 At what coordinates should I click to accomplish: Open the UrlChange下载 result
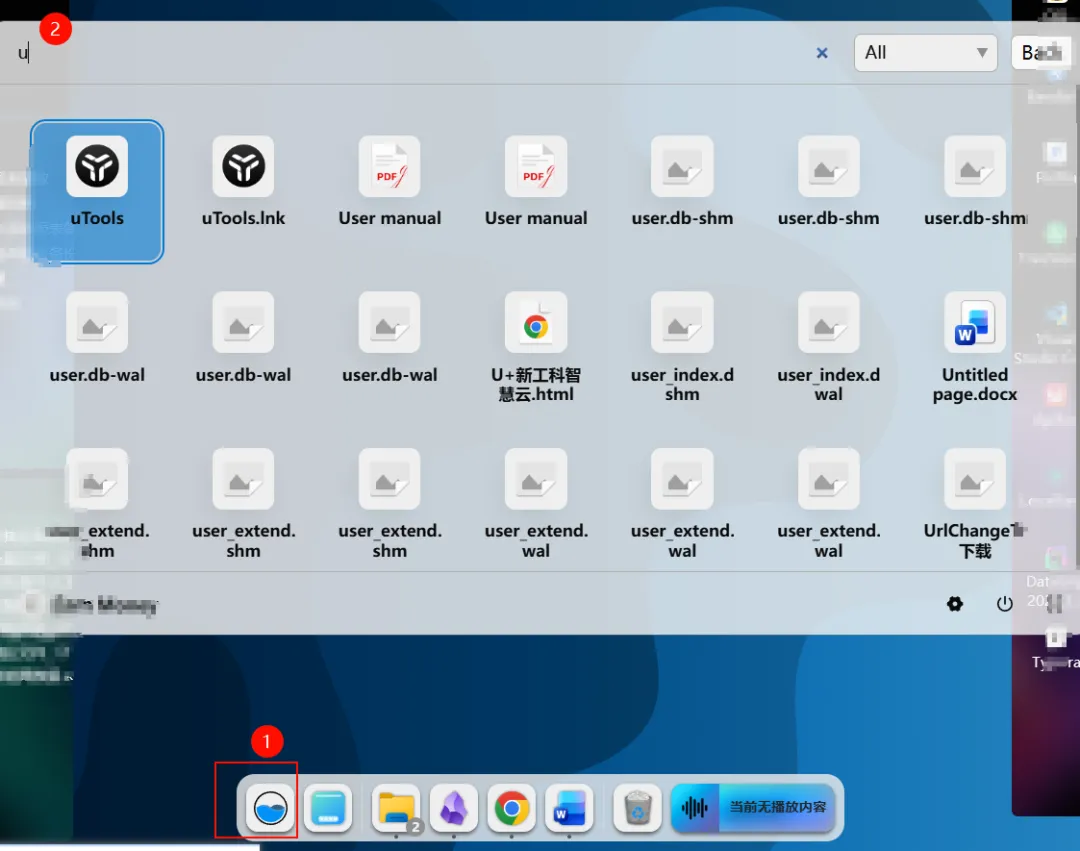click(975, 503)
